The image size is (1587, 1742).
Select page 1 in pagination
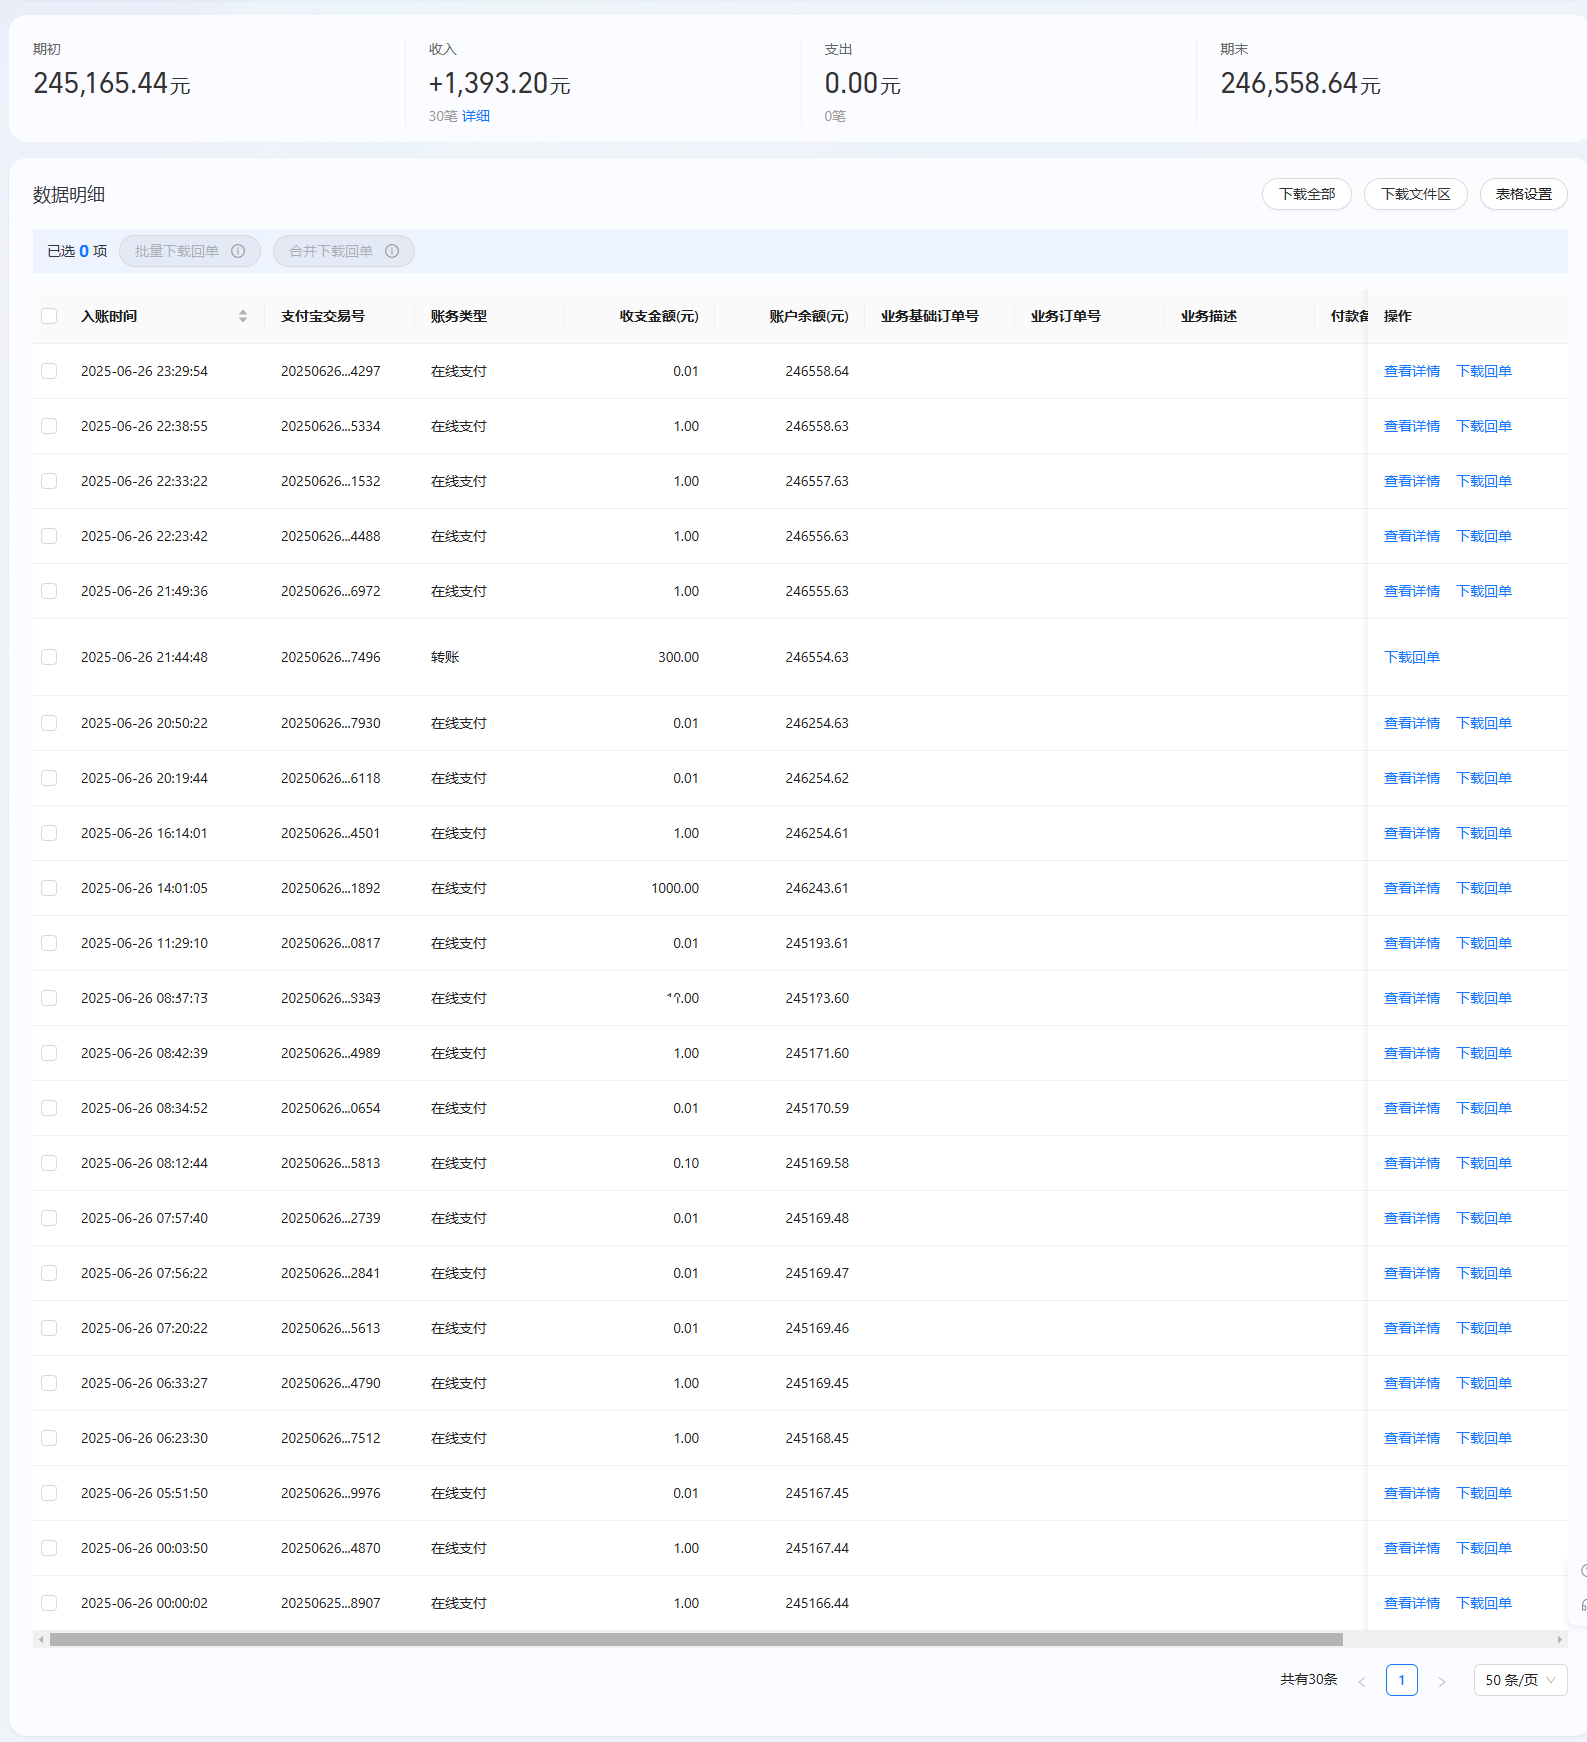[1401, 1680]
